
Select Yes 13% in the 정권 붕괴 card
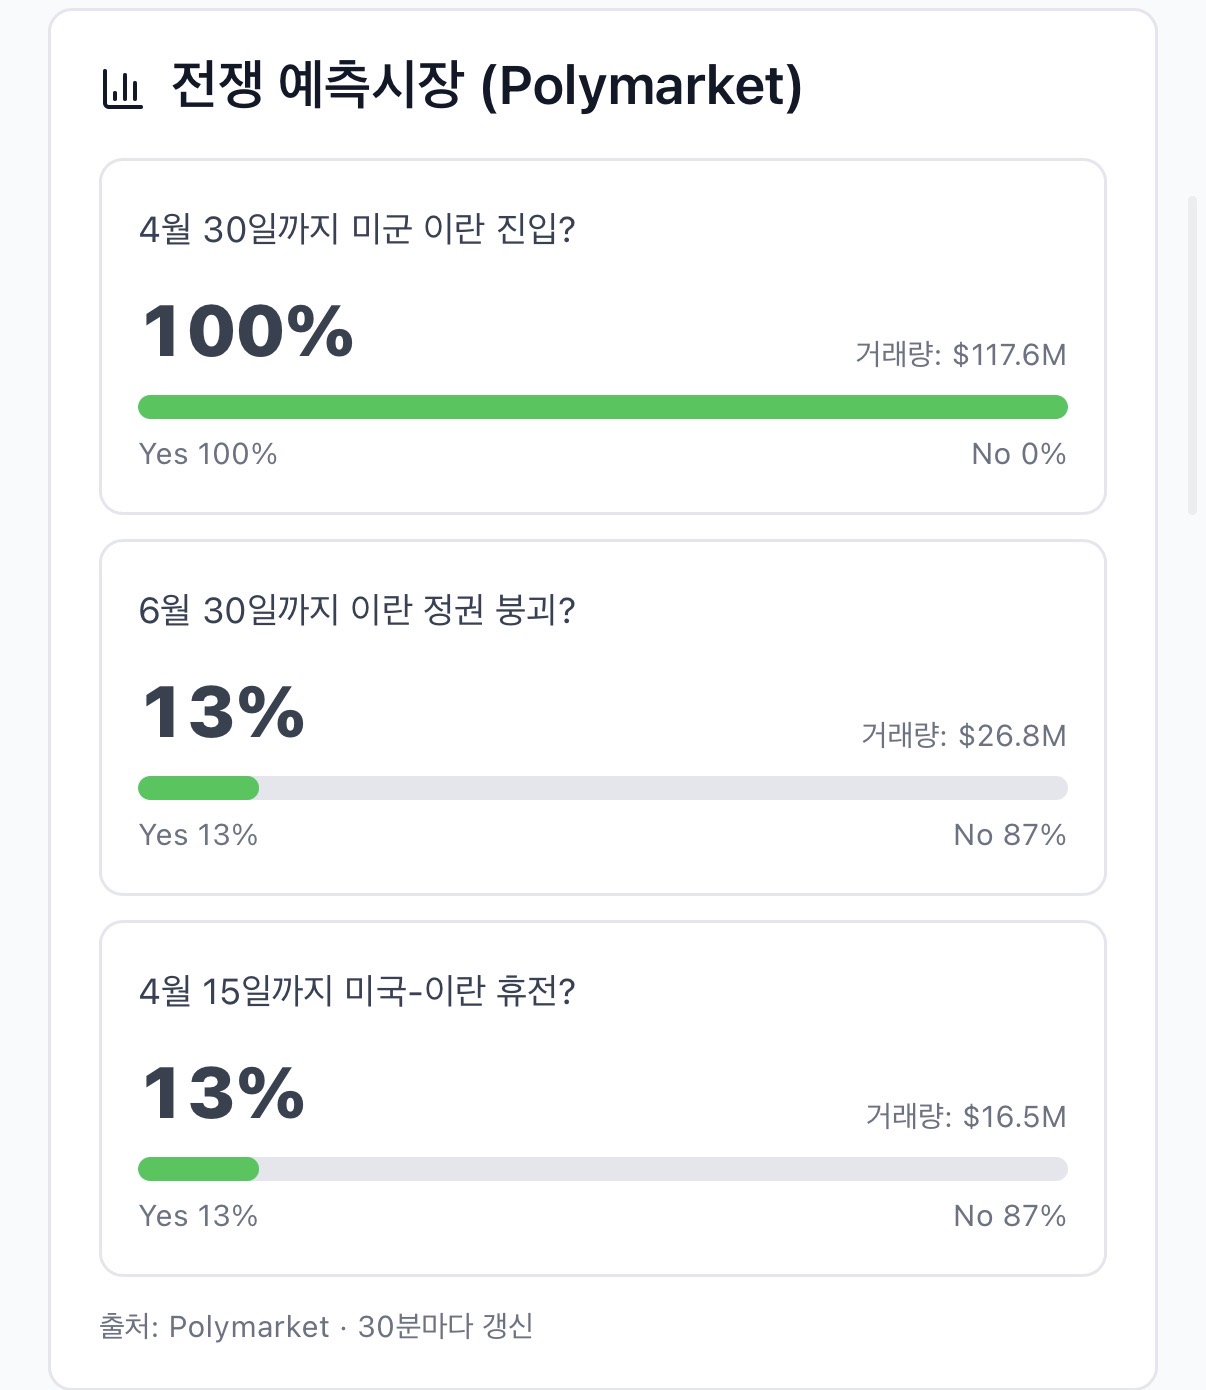point(198,835)
